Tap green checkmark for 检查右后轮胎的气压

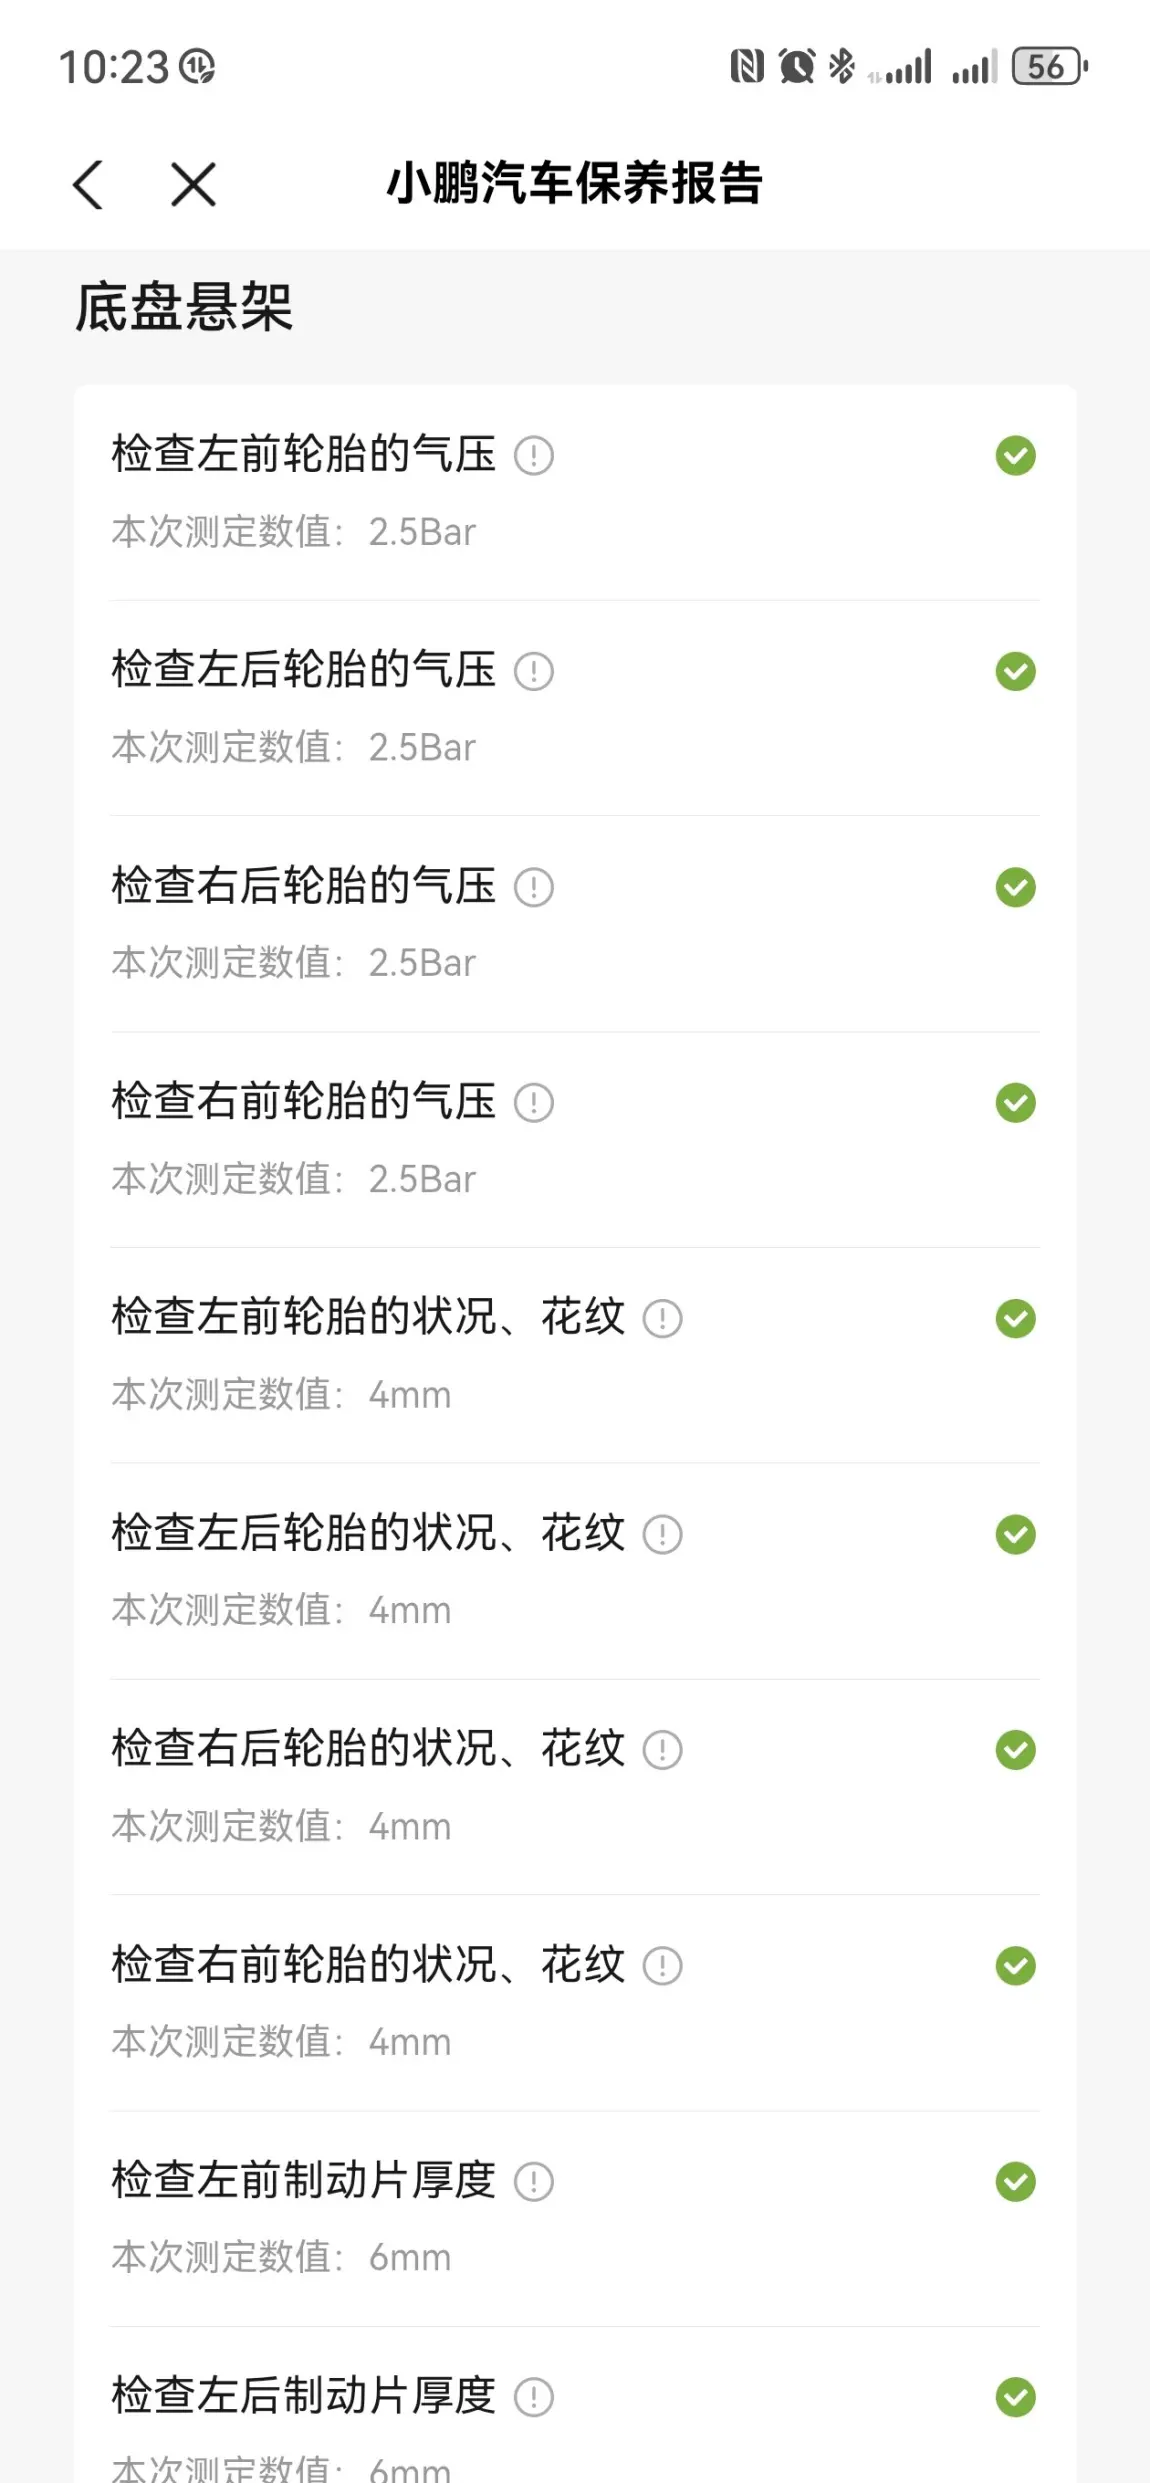point(1015,888)
